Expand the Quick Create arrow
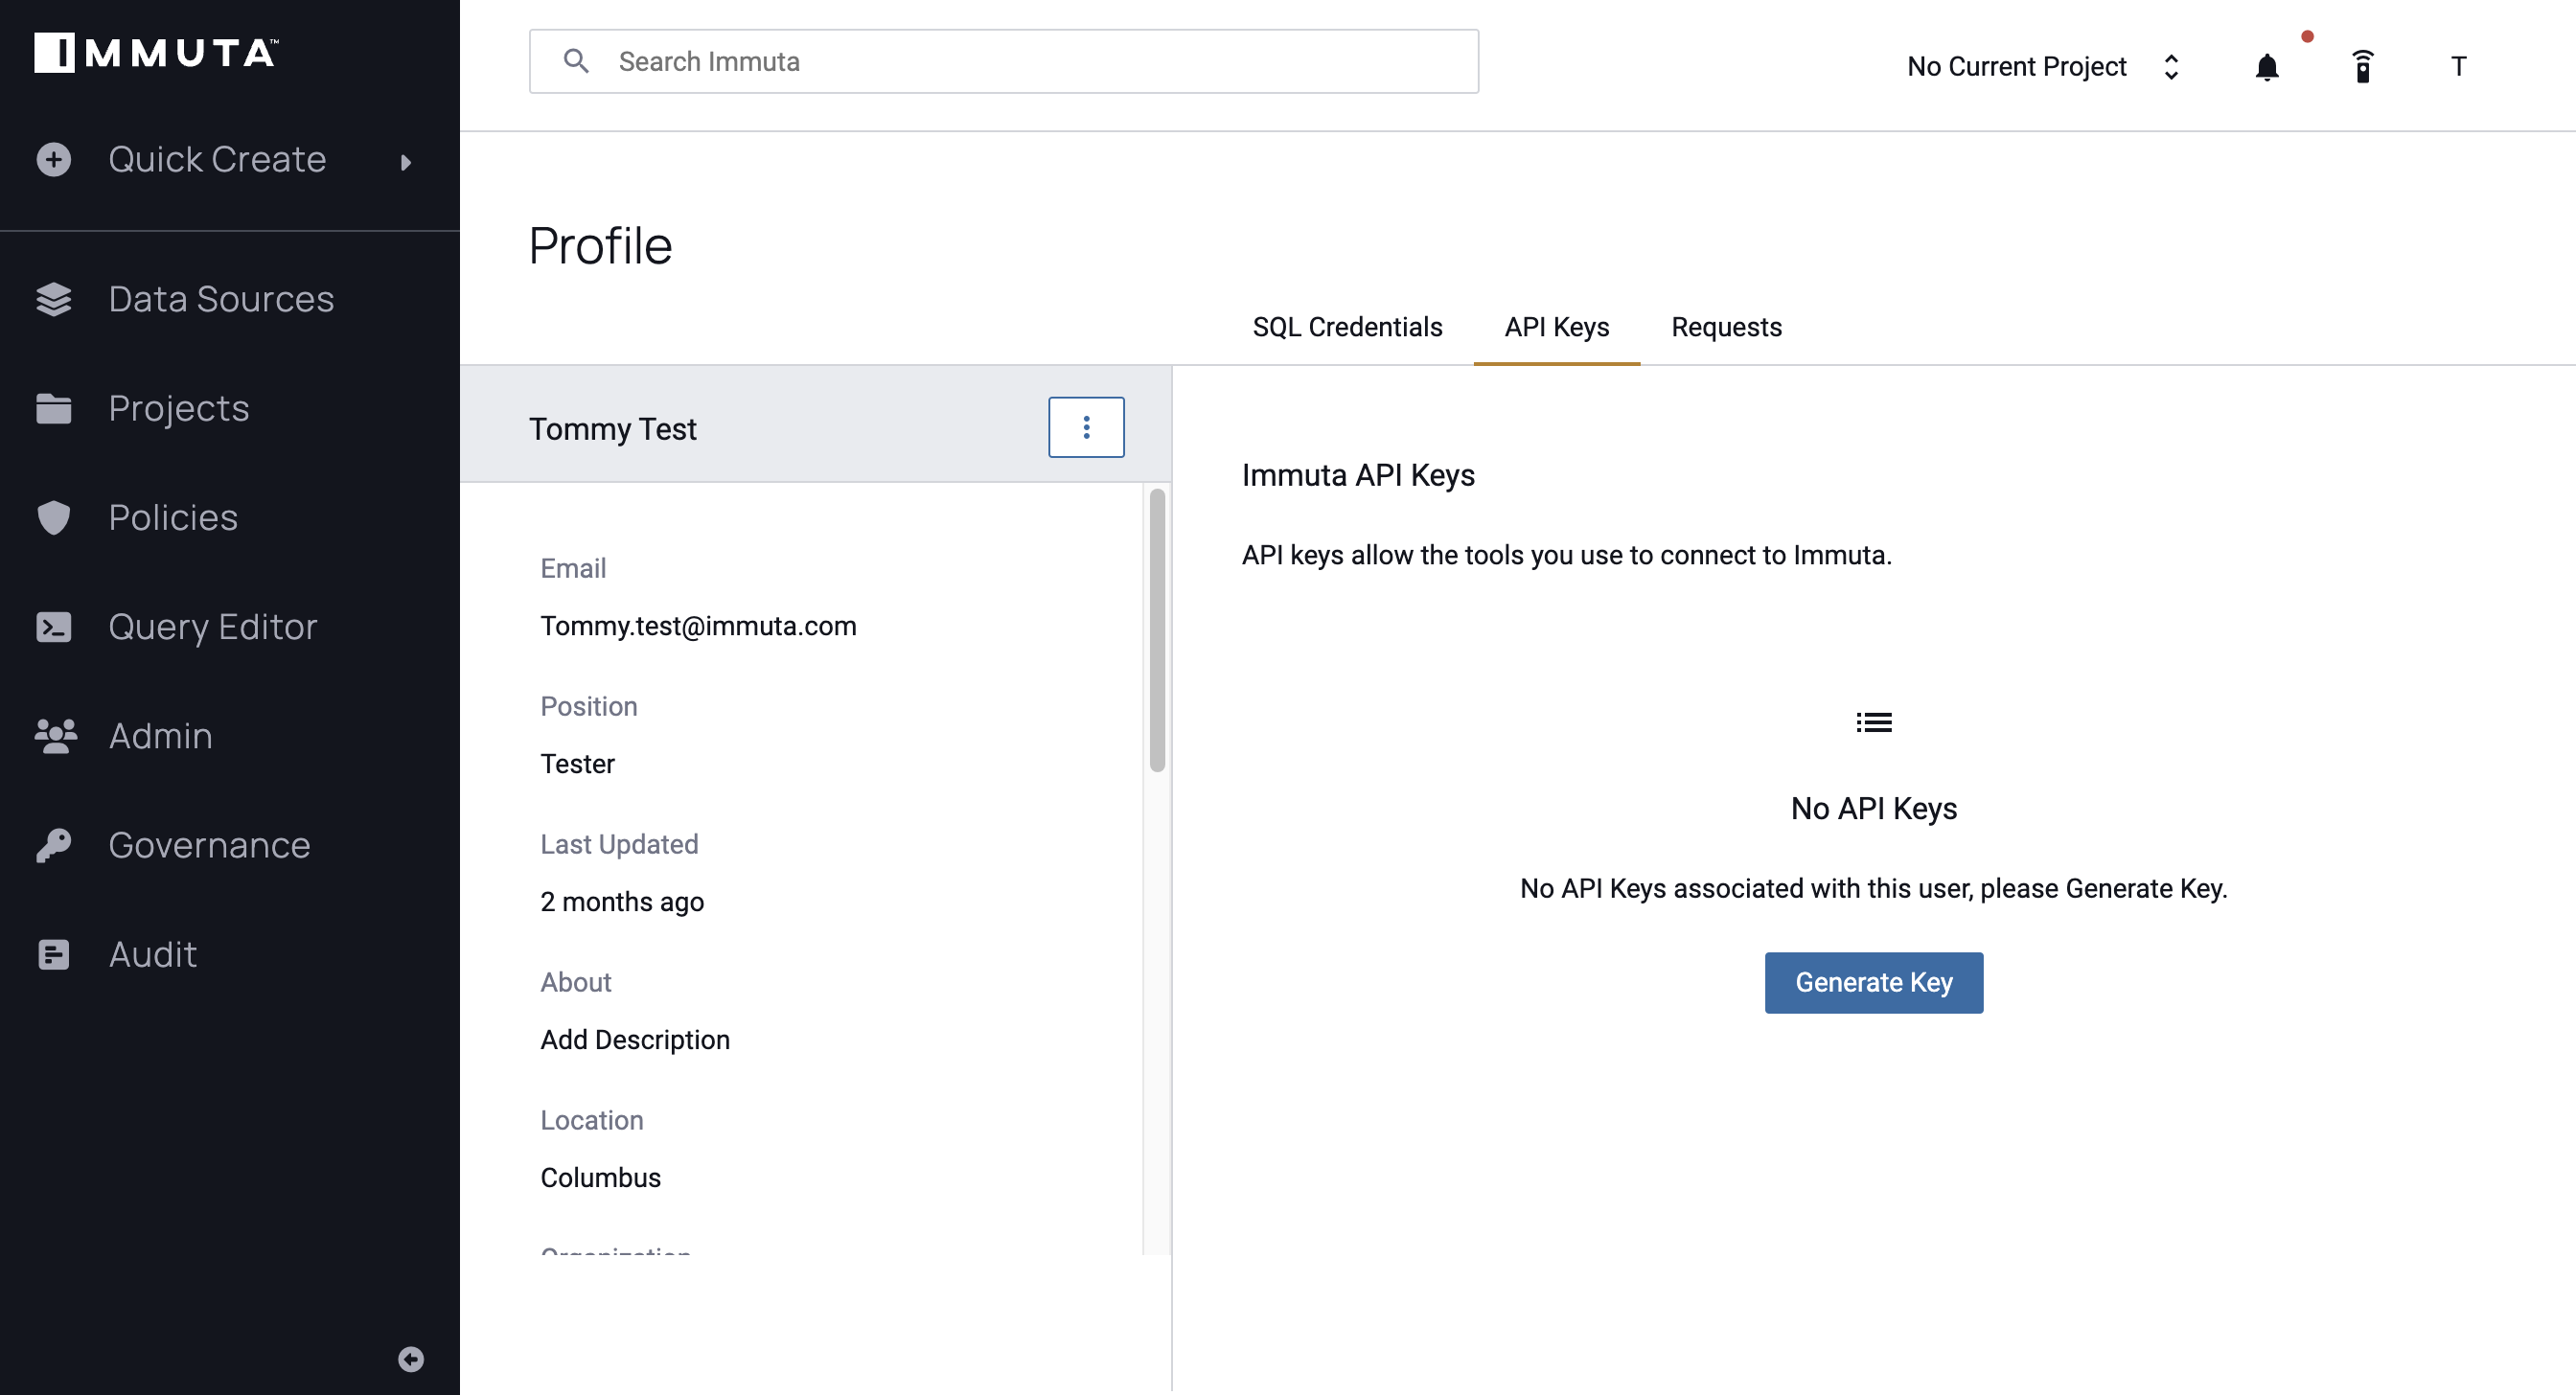 [x=405, y=162]
